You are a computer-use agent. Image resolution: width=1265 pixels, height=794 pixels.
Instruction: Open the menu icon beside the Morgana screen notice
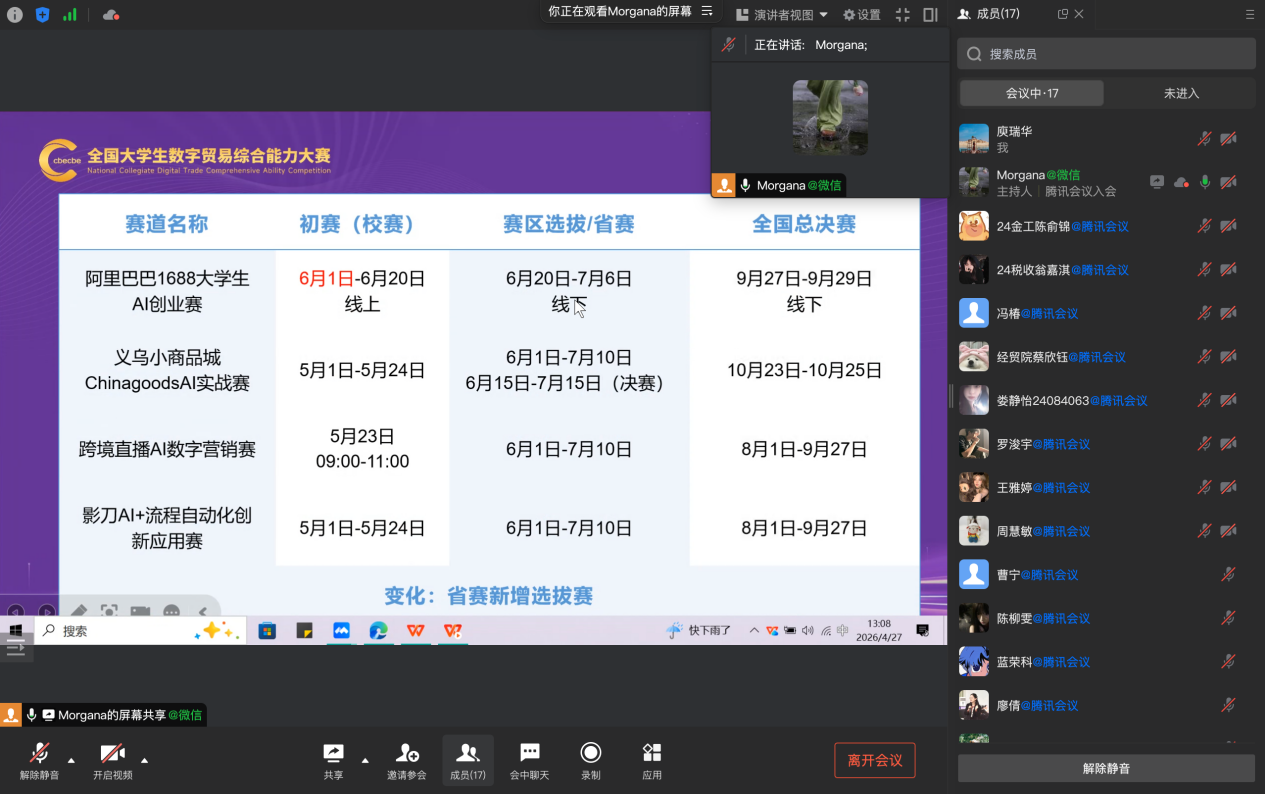pos(707,11)
